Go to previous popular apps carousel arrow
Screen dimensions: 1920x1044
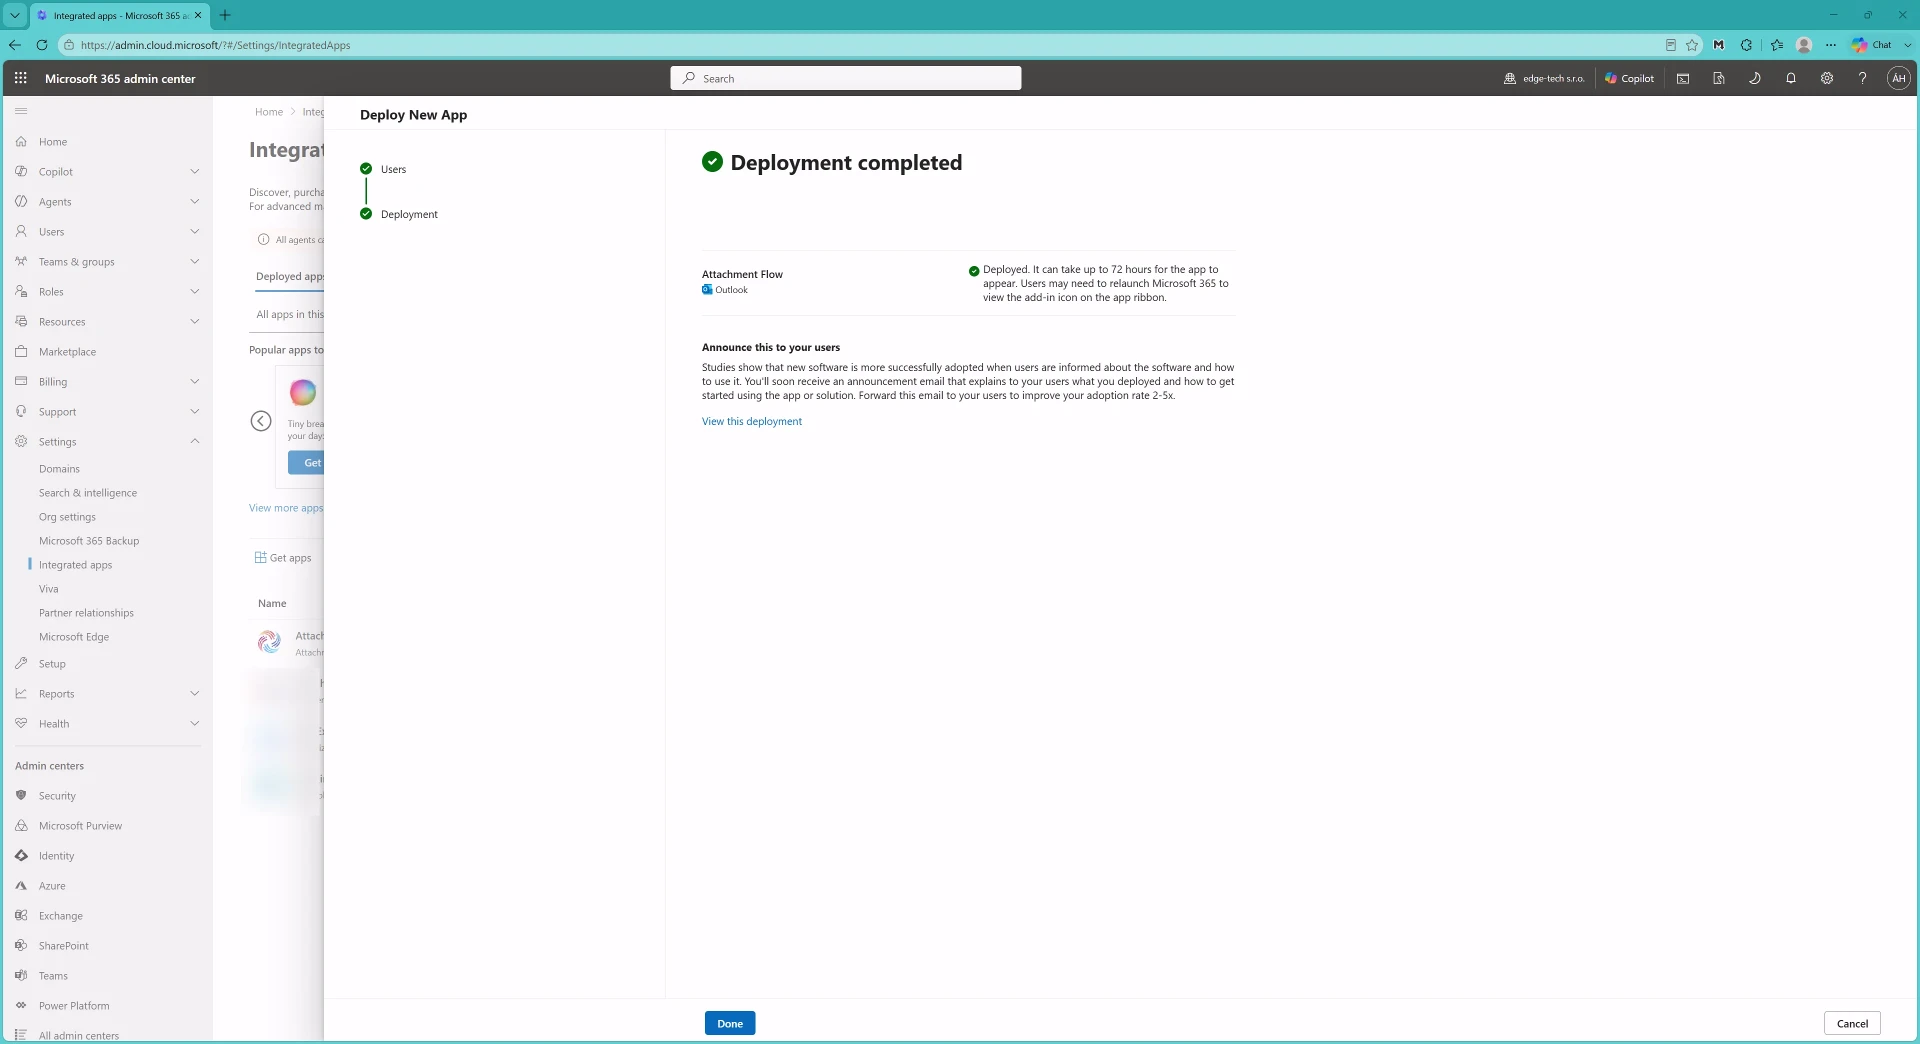261,421
